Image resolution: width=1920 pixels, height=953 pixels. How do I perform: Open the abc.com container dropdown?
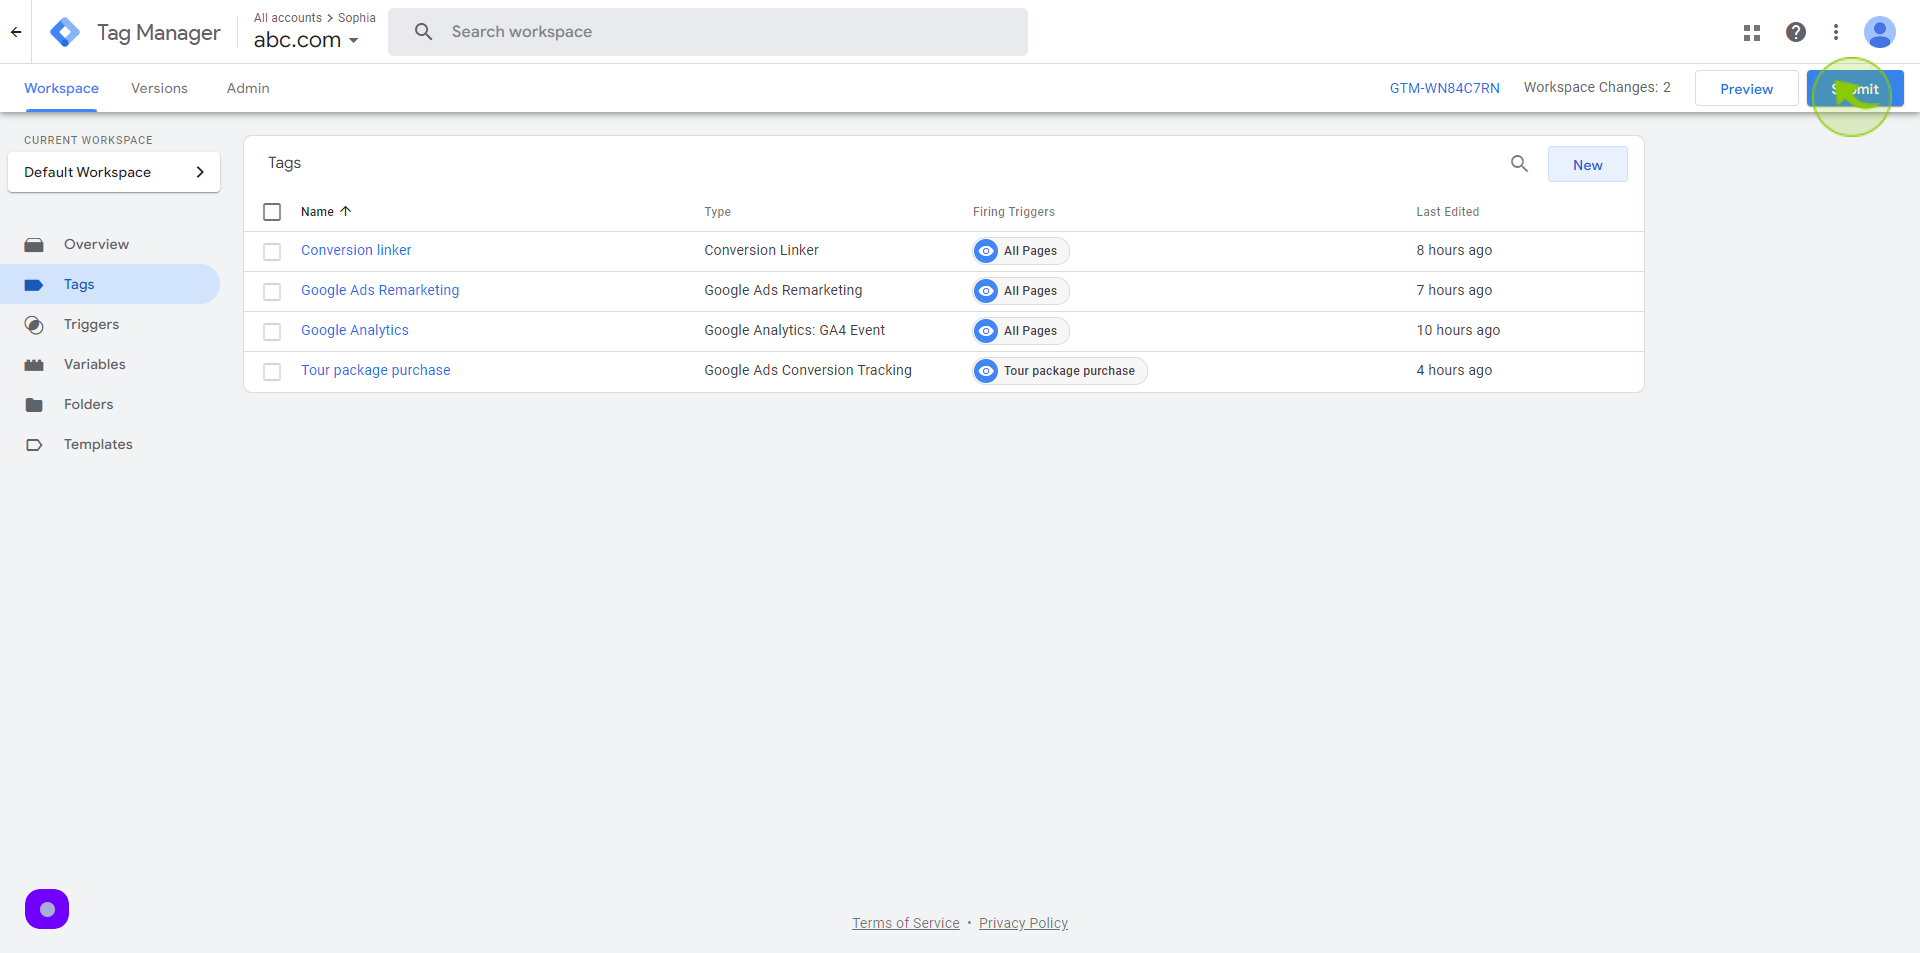click(x=306, y=40)
